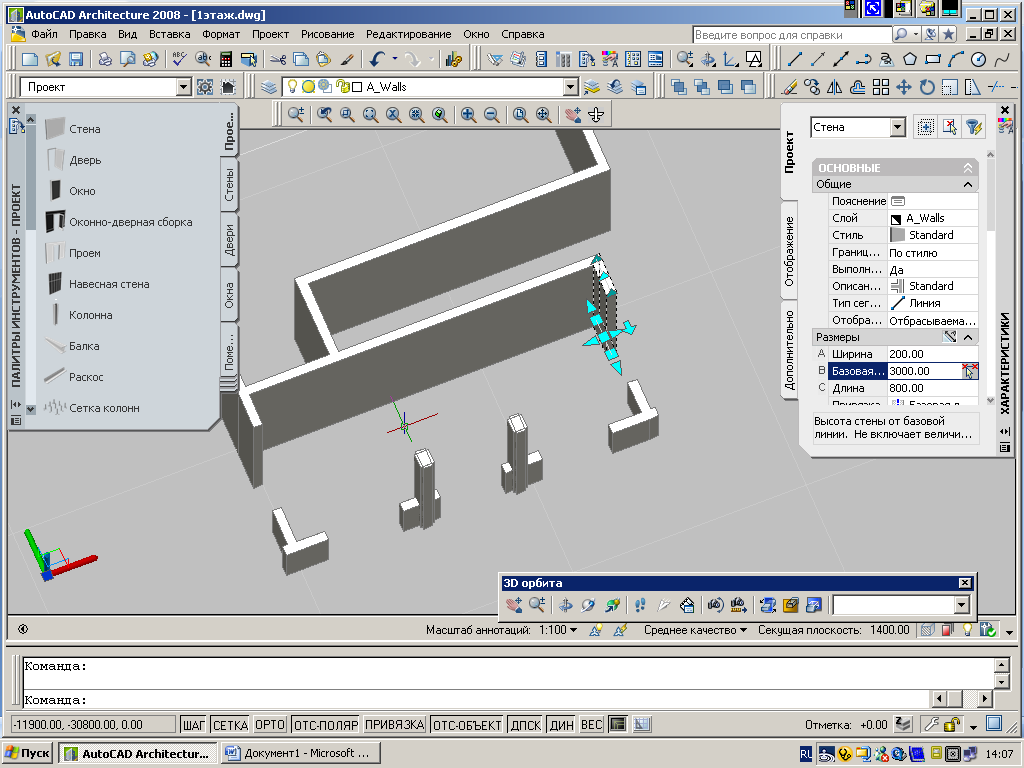The height and width of the screenshot is (768, 1024).
Task: Toggle СЕТКА grid display
Action: (x=230, y=725)
